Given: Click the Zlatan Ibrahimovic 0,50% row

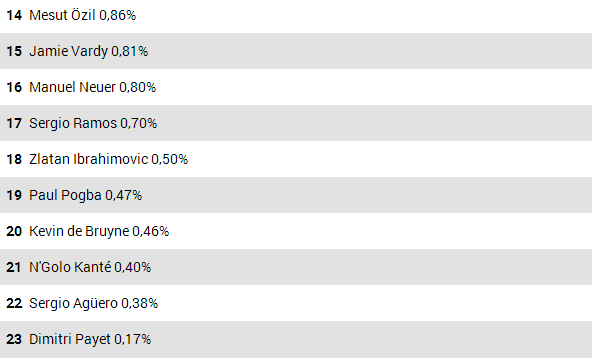Looking at the screenshot, I should pos(296,159).
